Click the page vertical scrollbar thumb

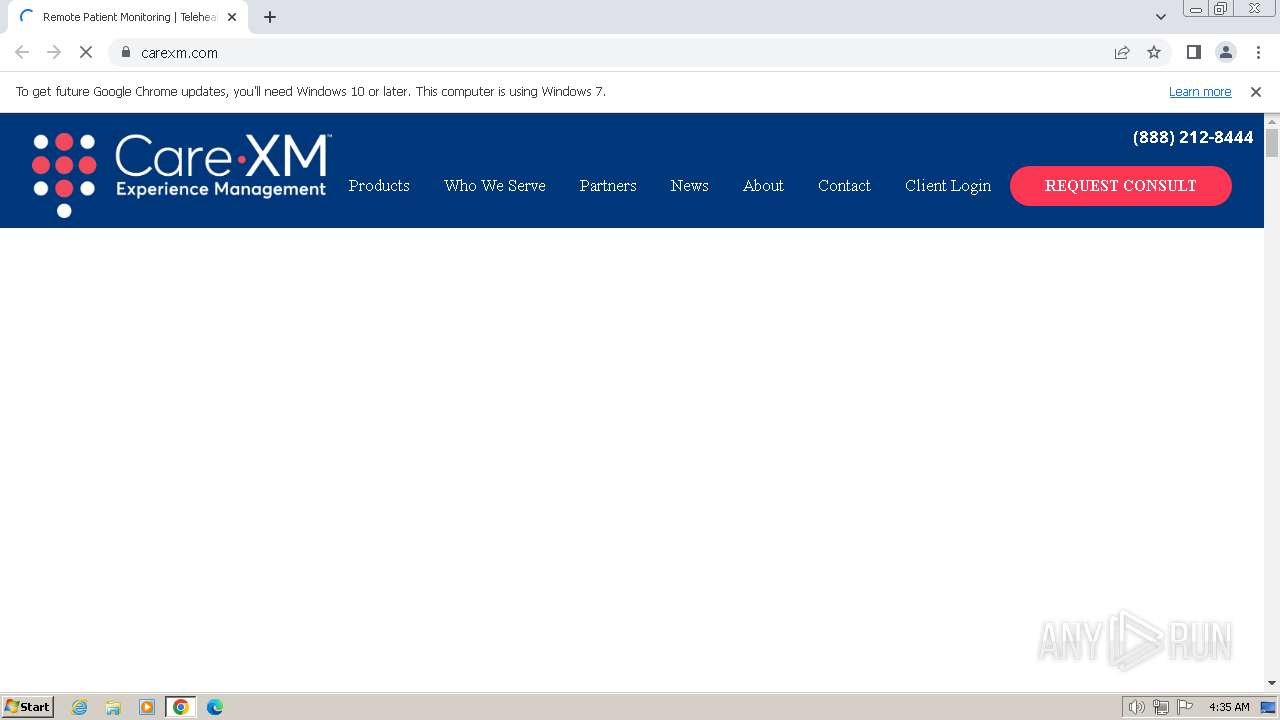click(x=1272, y=142)
